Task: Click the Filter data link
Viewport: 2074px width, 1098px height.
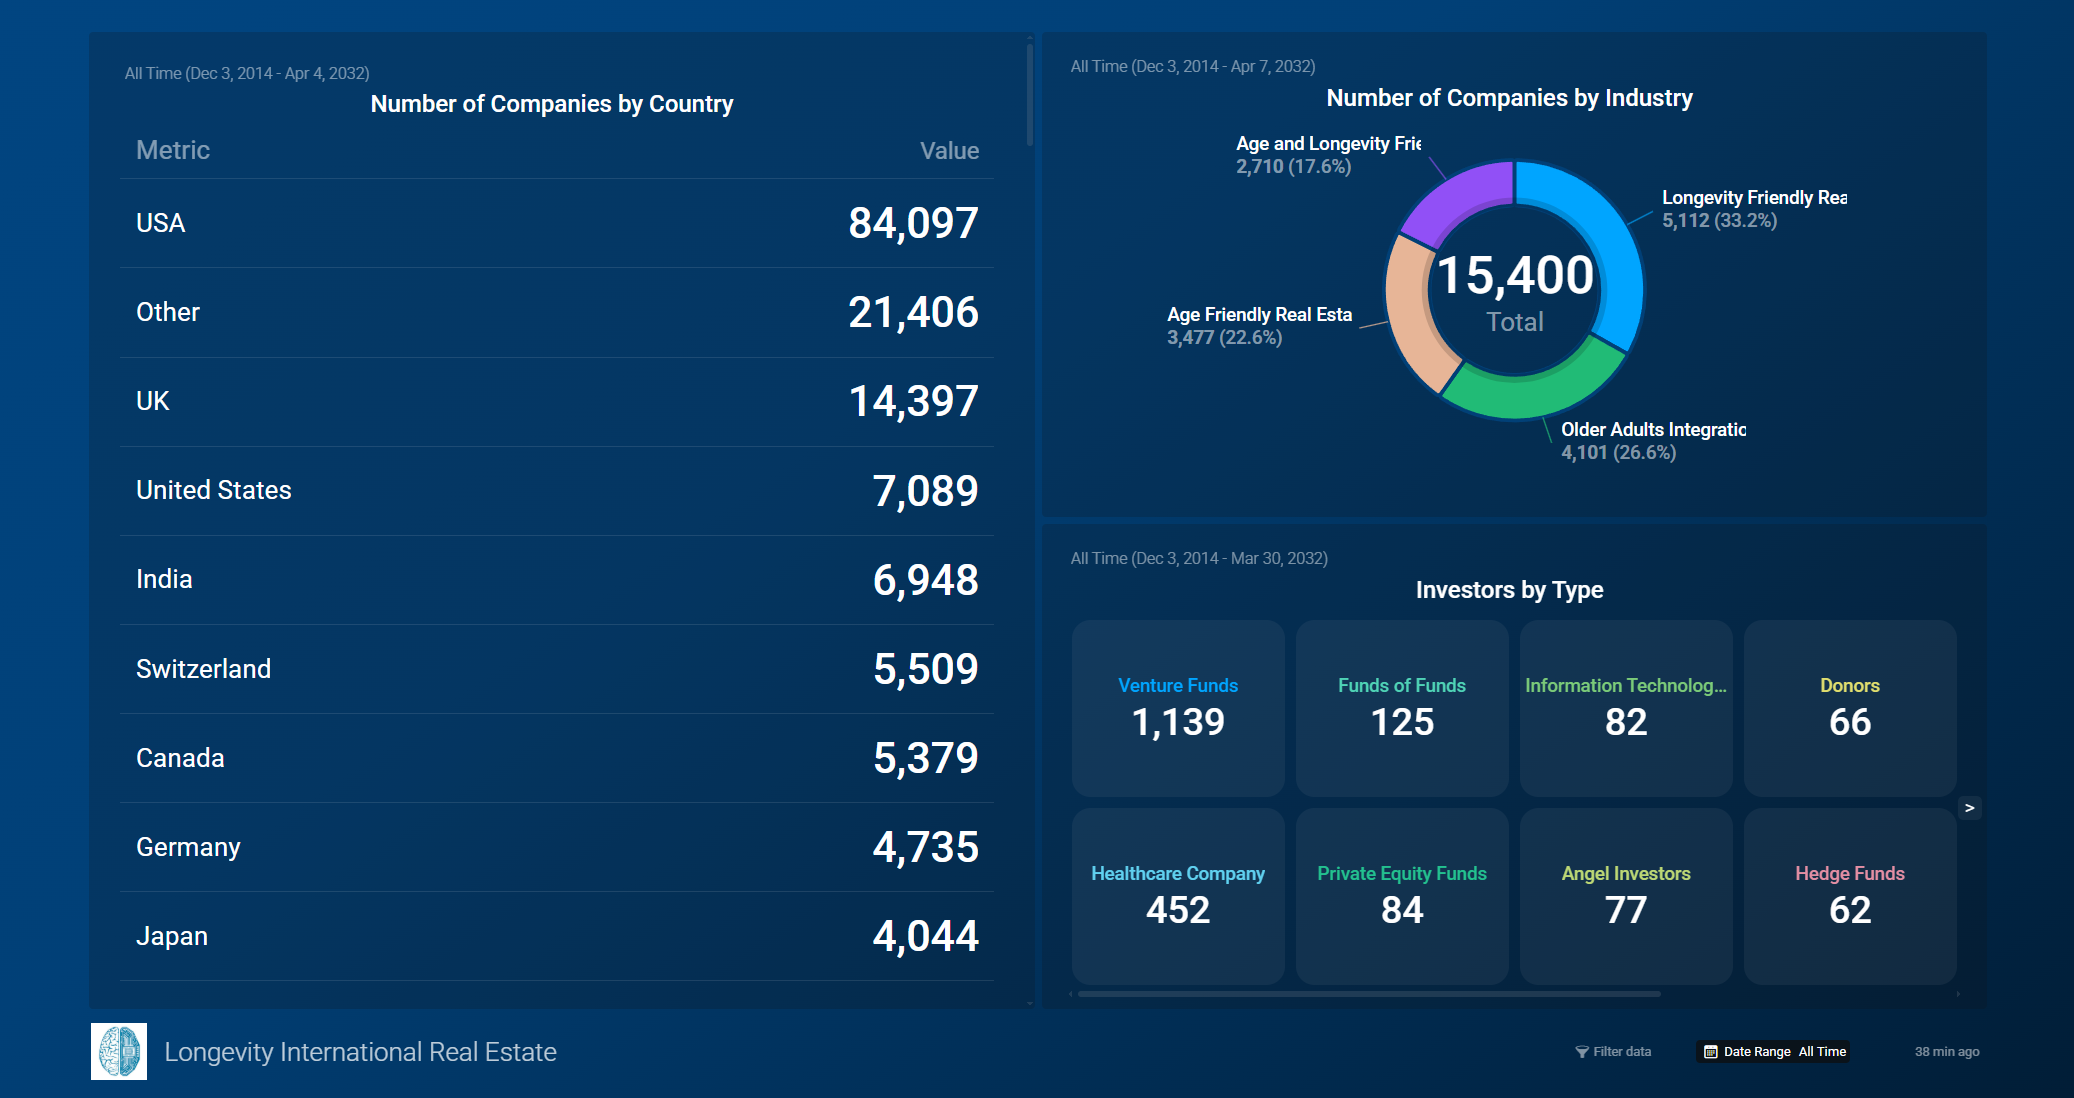Action: [1621, 1052]
